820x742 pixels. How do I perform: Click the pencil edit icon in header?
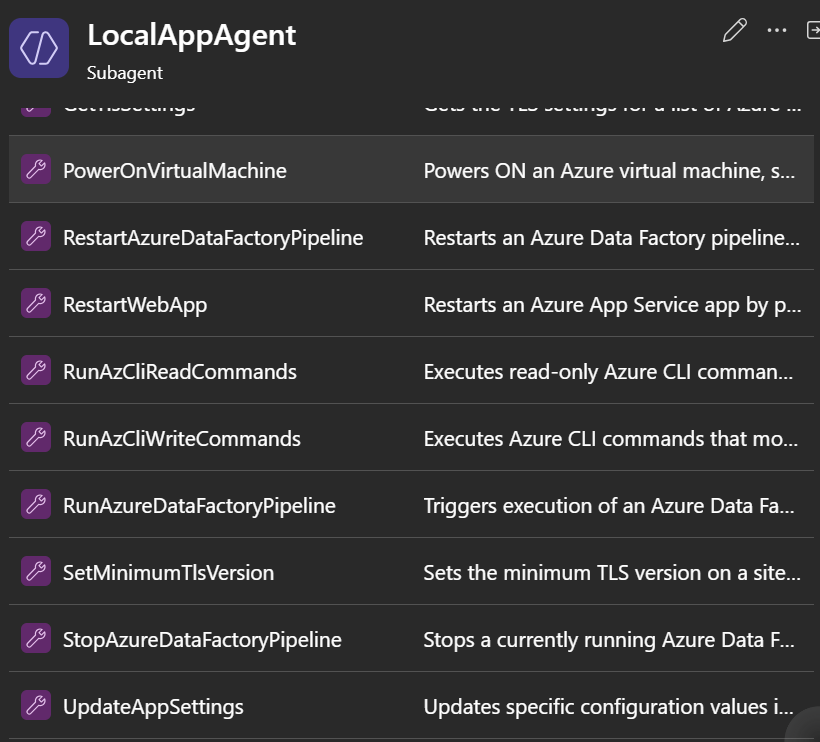(734, 31)
